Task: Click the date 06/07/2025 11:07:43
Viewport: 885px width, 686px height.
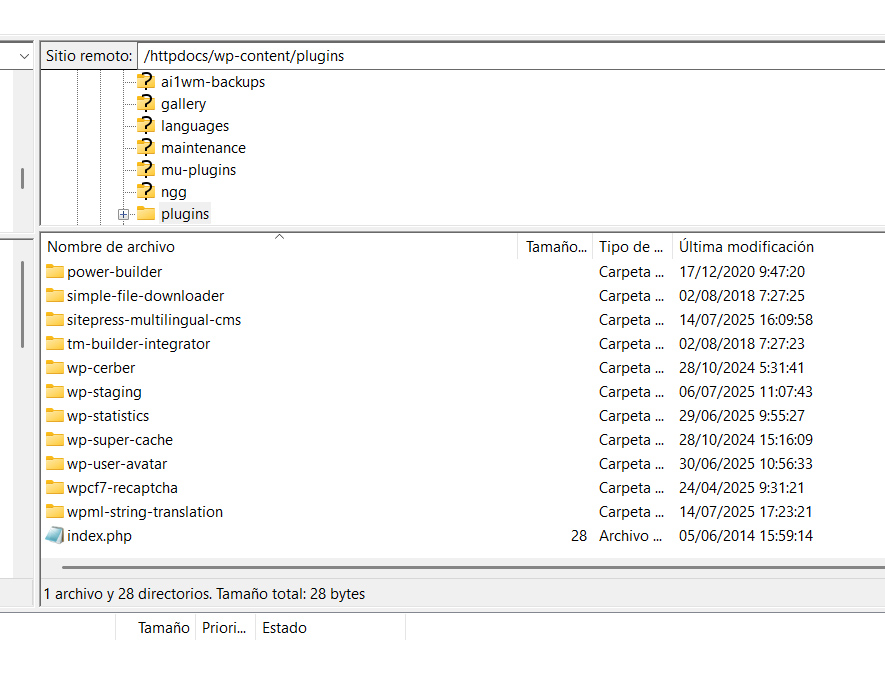Action: point(746,391)
